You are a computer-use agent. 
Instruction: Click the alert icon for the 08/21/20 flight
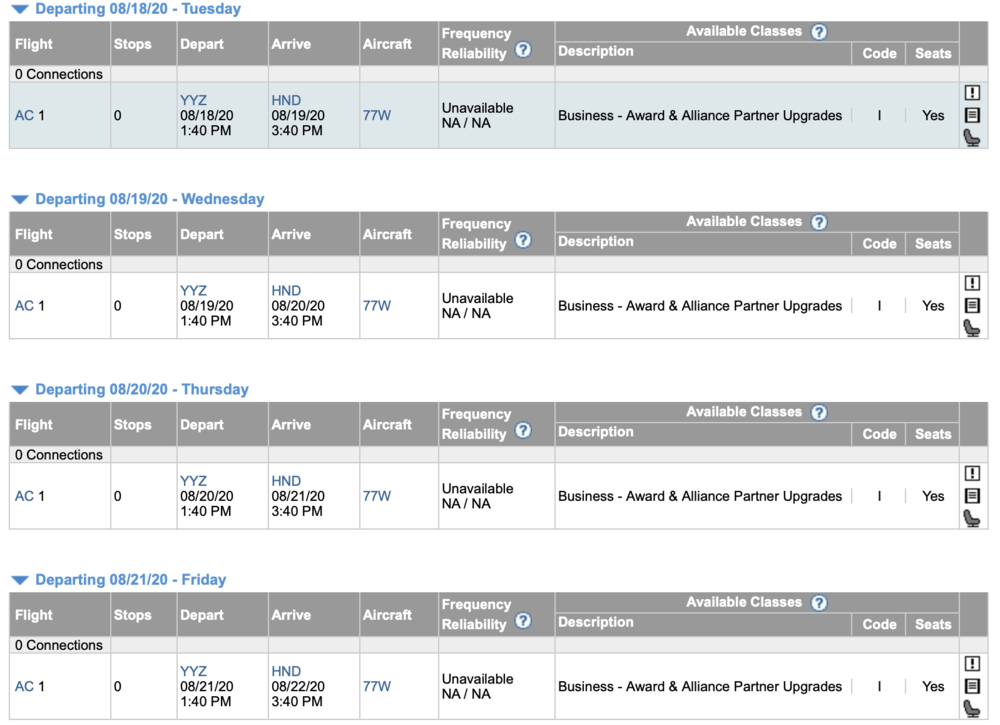972,664
